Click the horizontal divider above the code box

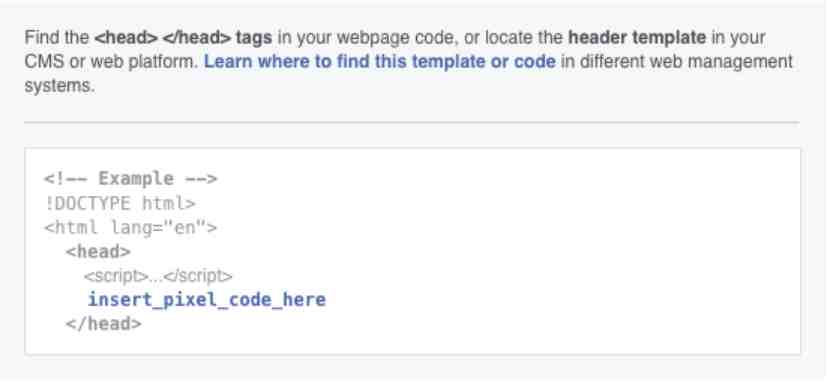point(412,122)
